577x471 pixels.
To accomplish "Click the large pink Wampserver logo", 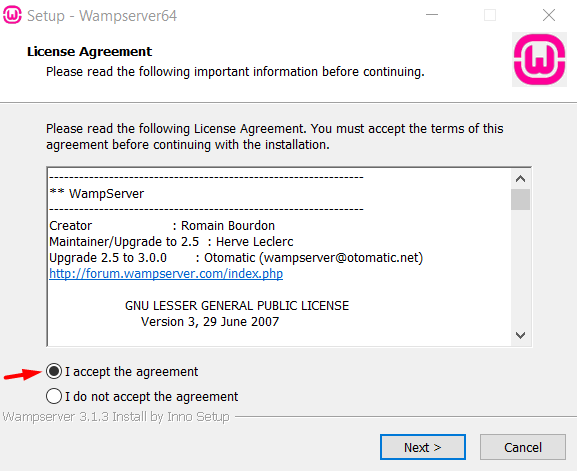I will (x=539, y=60).
